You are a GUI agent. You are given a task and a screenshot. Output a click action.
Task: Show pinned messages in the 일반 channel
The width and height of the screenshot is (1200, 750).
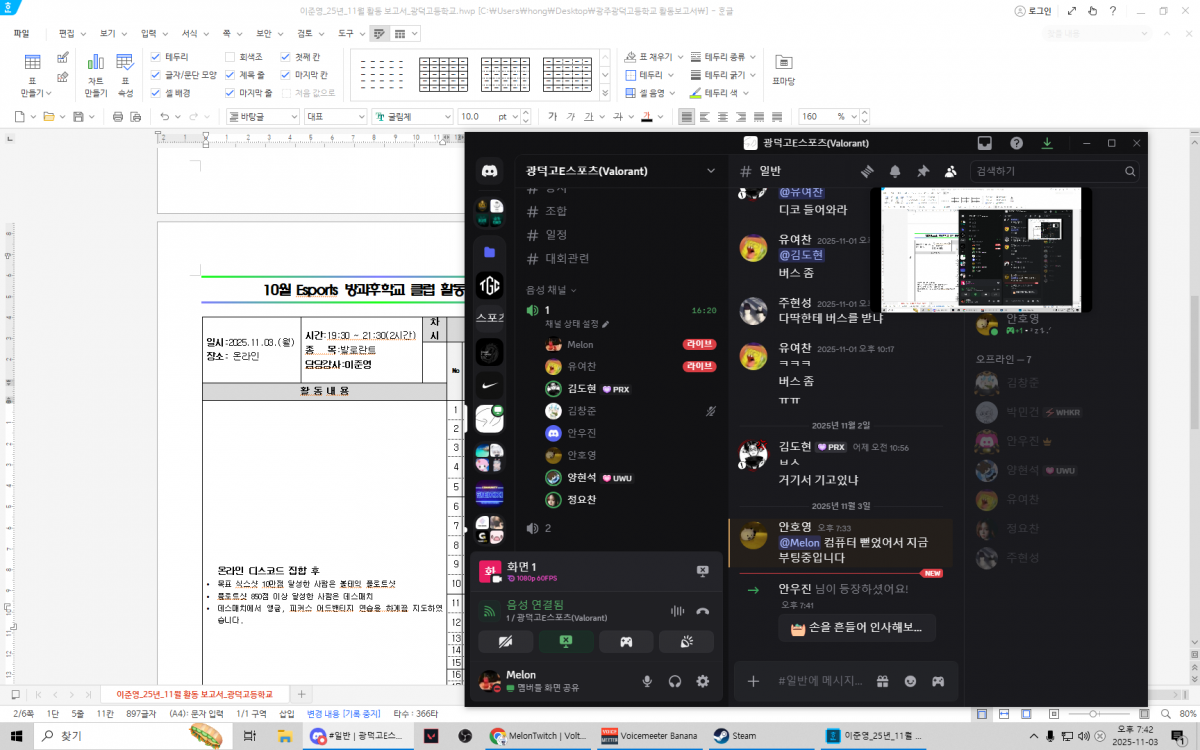click(x=923, y=171)
